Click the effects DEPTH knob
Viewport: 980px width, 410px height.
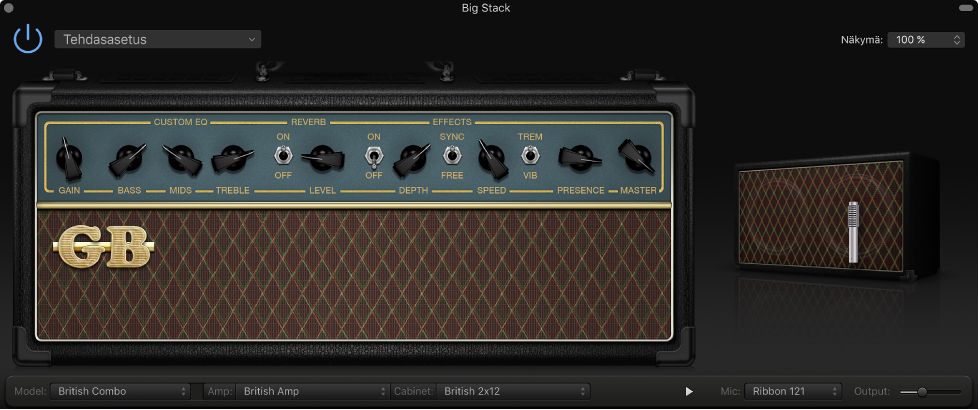coord(412,159)
